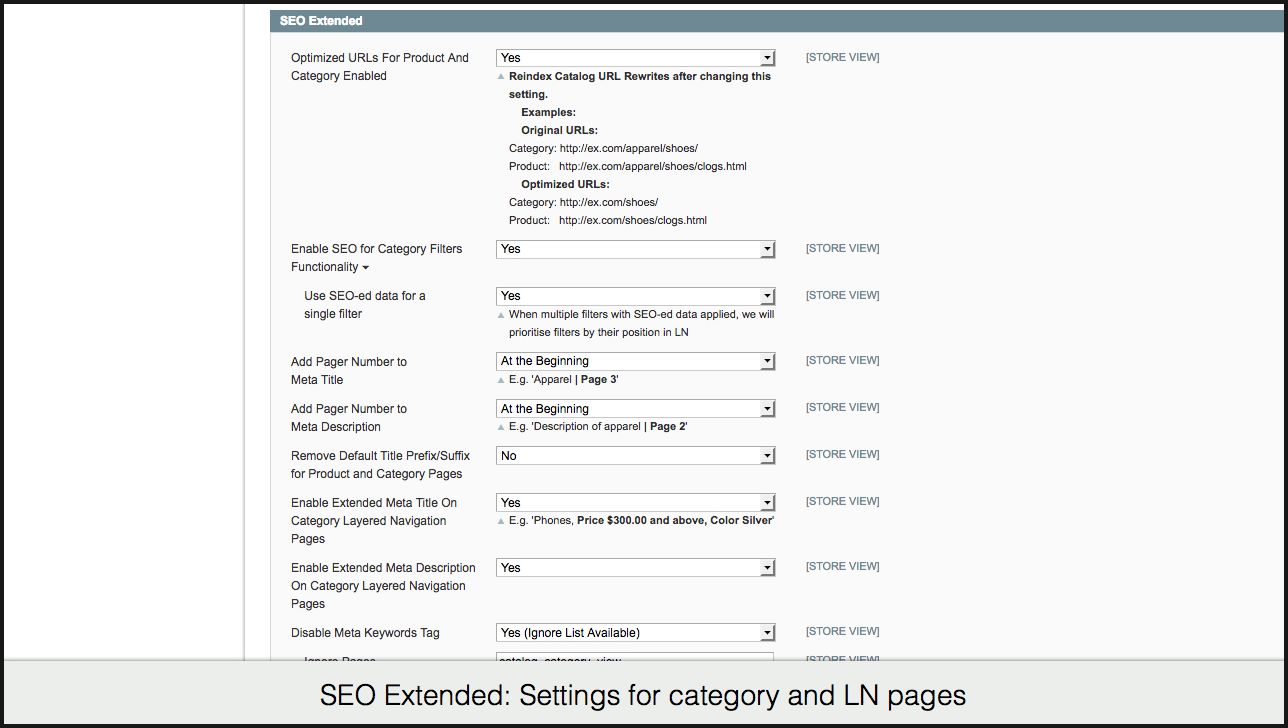Click [STORE VIEW] label beside Disable Meta Keywords Tag
Screen dimensions: 1288x728
842,632
